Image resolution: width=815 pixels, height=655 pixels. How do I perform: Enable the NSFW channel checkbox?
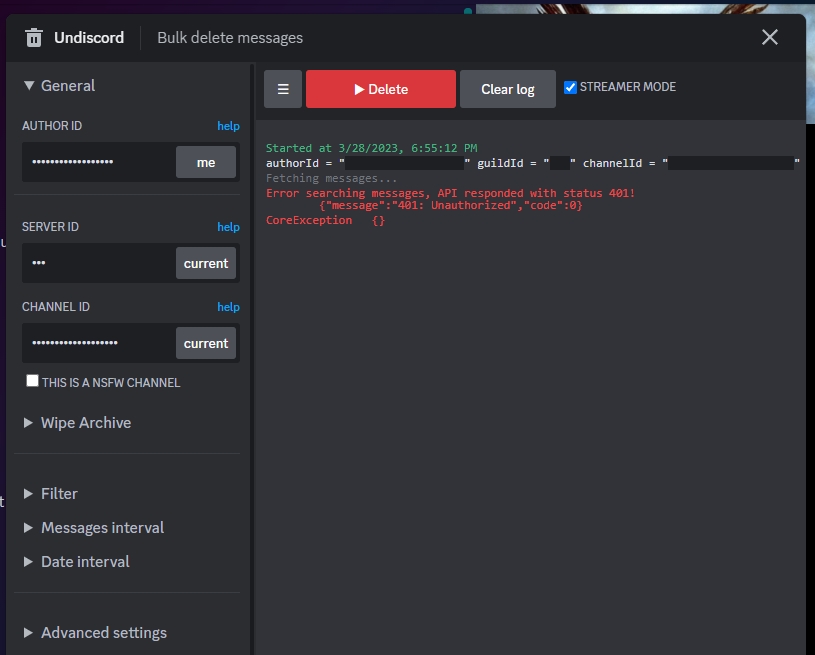[x=32, y=381]
